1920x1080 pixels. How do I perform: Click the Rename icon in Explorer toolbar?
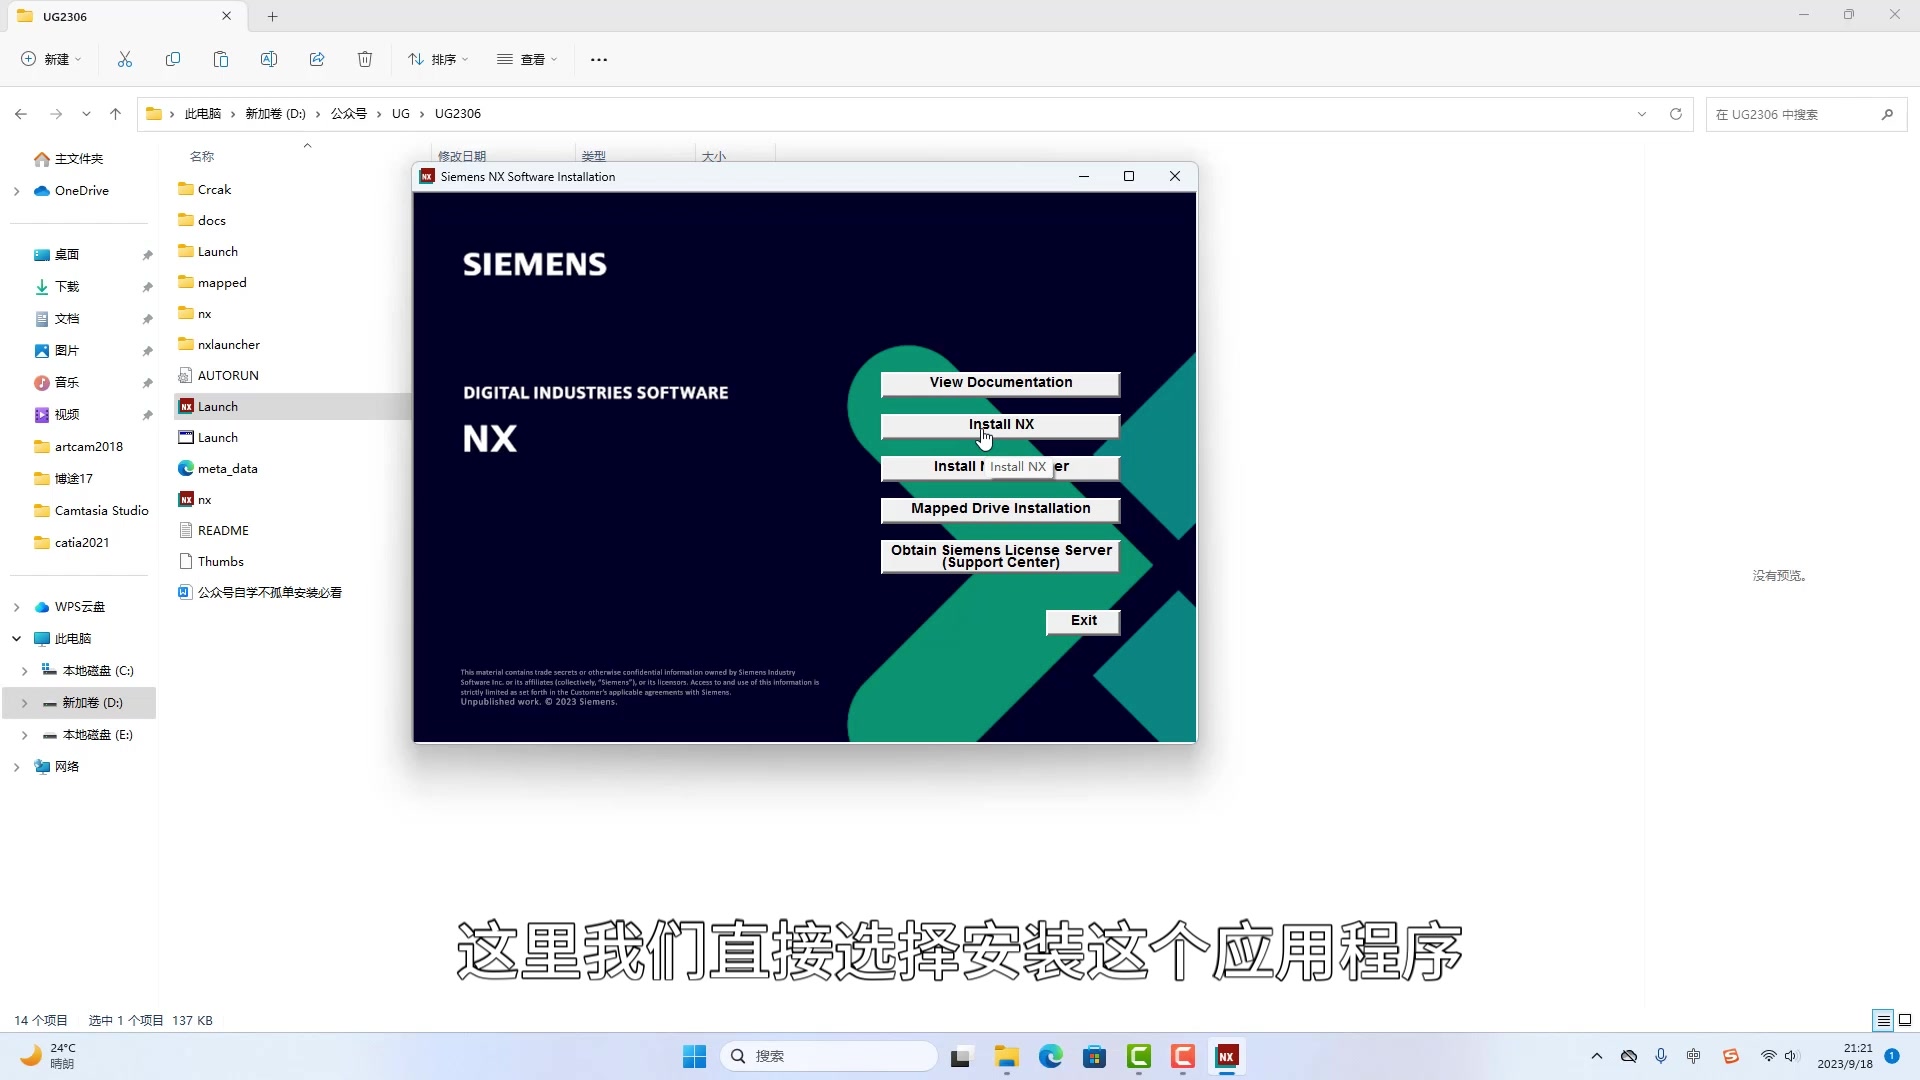(269, 60)
